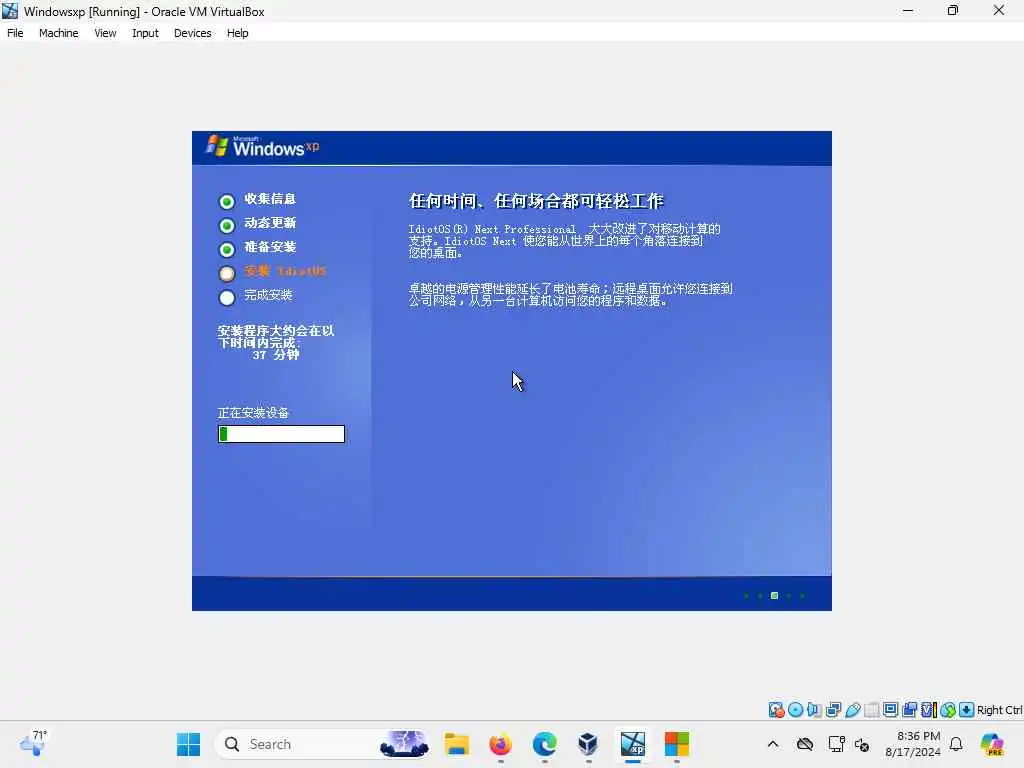Click the display monitor status icon

[890, 710]
